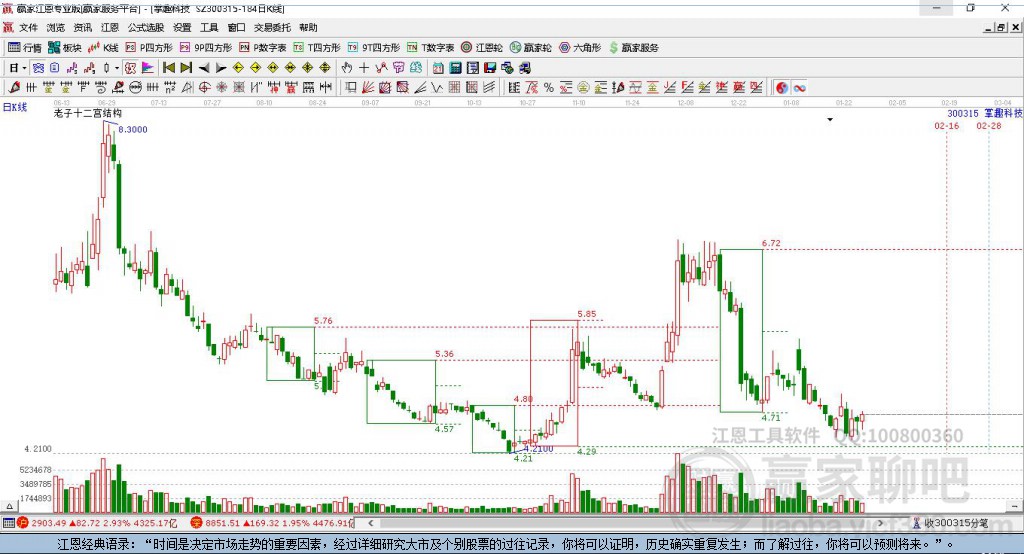1024x554 pixels.
Task: Open the calculator icon
Action: point(455,68)
